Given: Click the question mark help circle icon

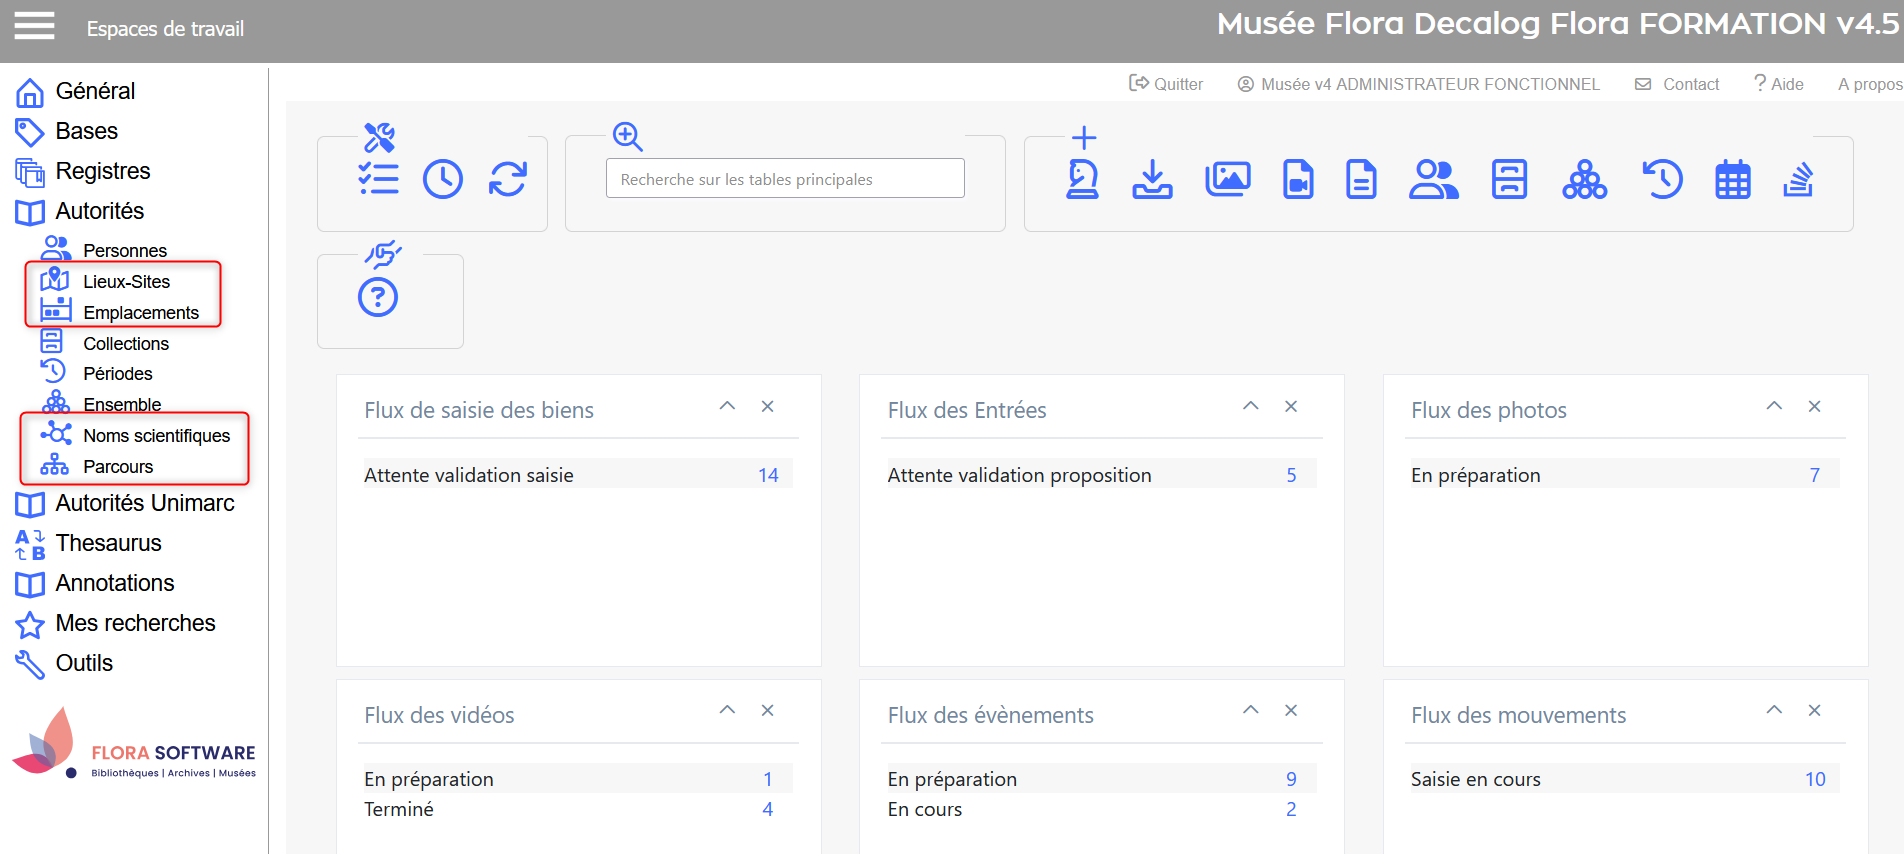Looking at the screenshot, I should [x=378, y=297].
